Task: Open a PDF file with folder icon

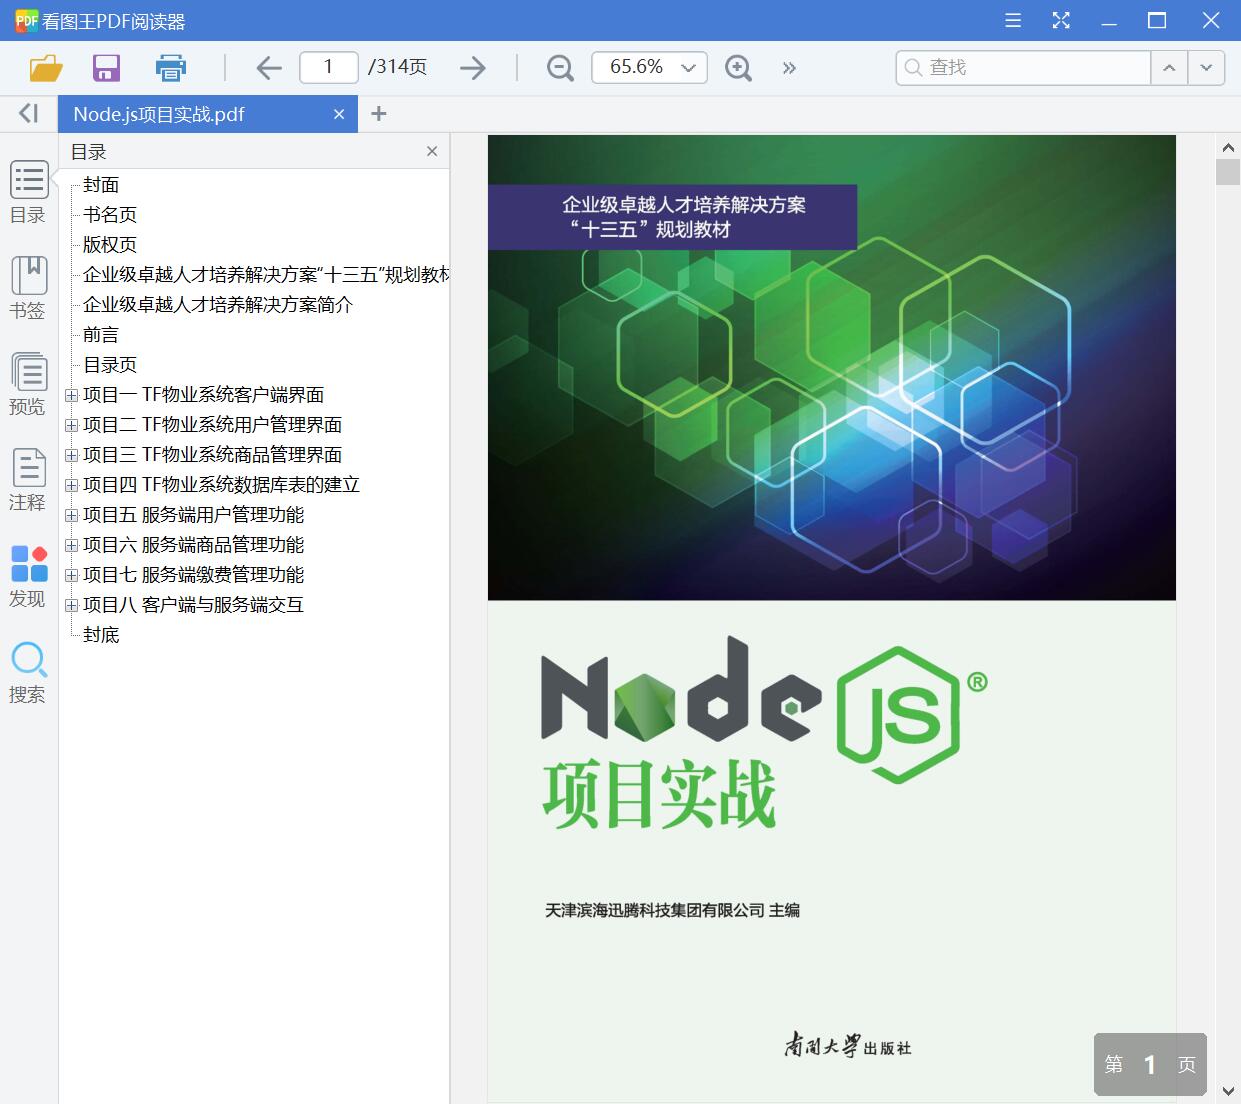Action: click(46, 68)
